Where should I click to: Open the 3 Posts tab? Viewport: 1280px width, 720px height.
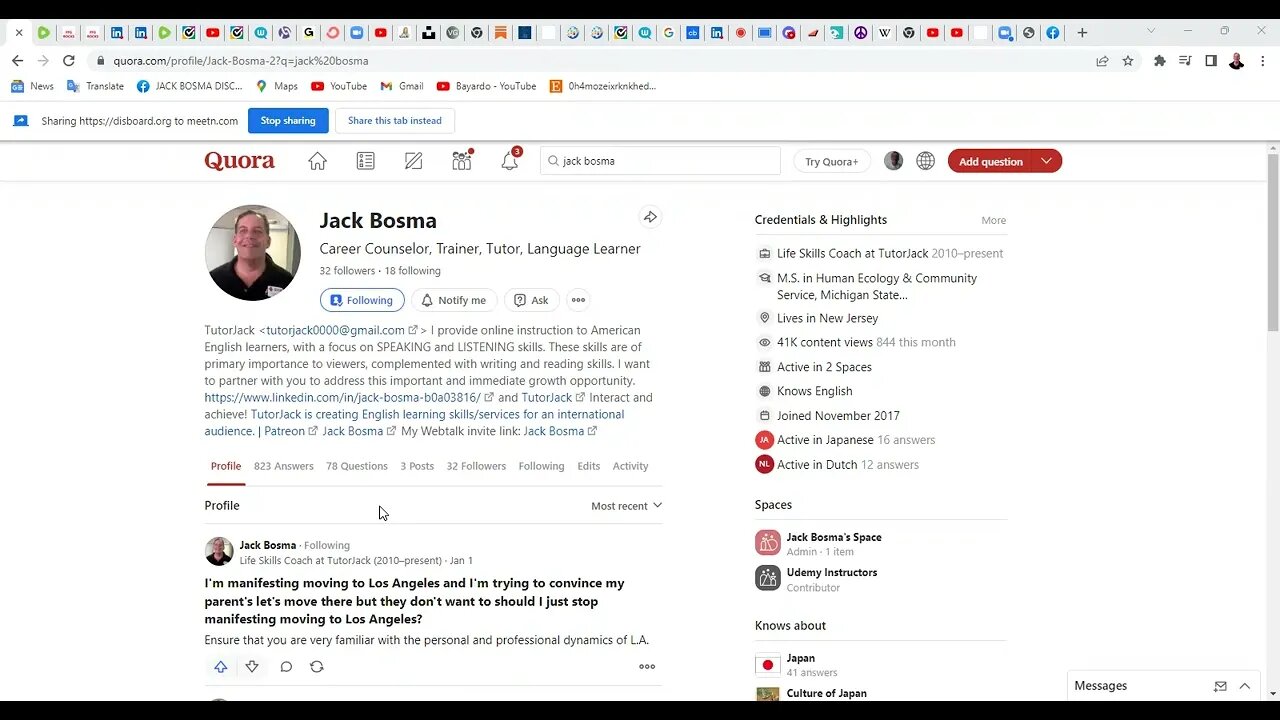[x=417, y=466]
